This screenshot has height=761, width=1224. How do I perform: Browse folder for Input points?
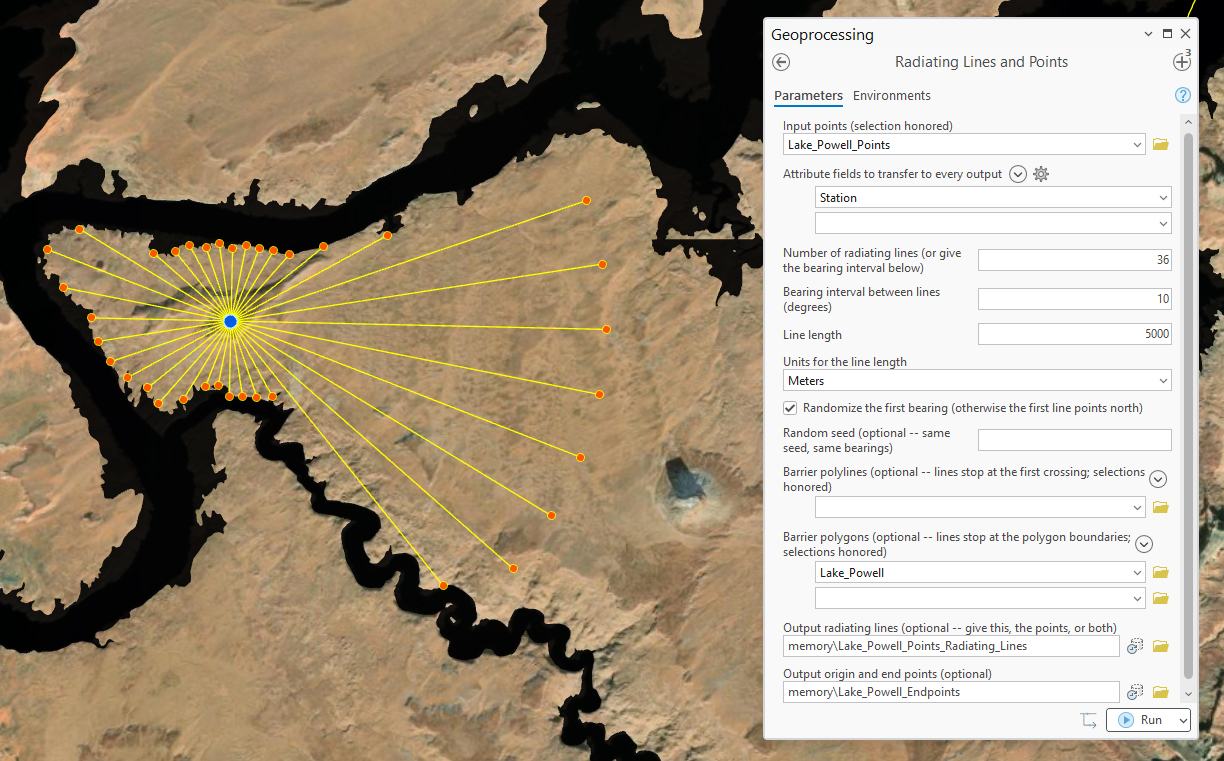tap(1160, 145)
